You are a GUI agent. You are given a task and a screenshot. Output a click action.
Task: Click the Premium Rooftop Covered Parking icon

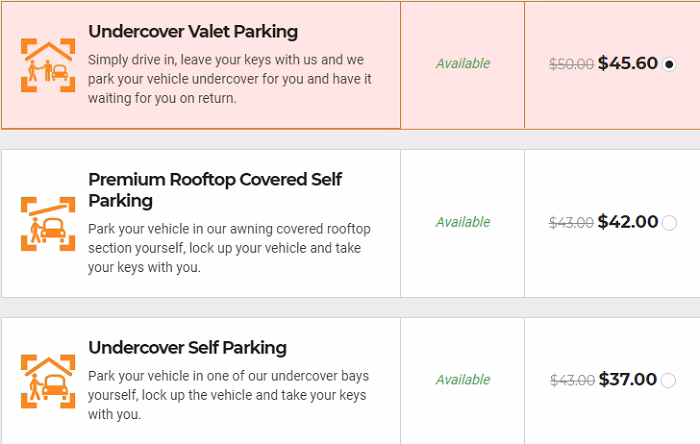click(48, 223)
